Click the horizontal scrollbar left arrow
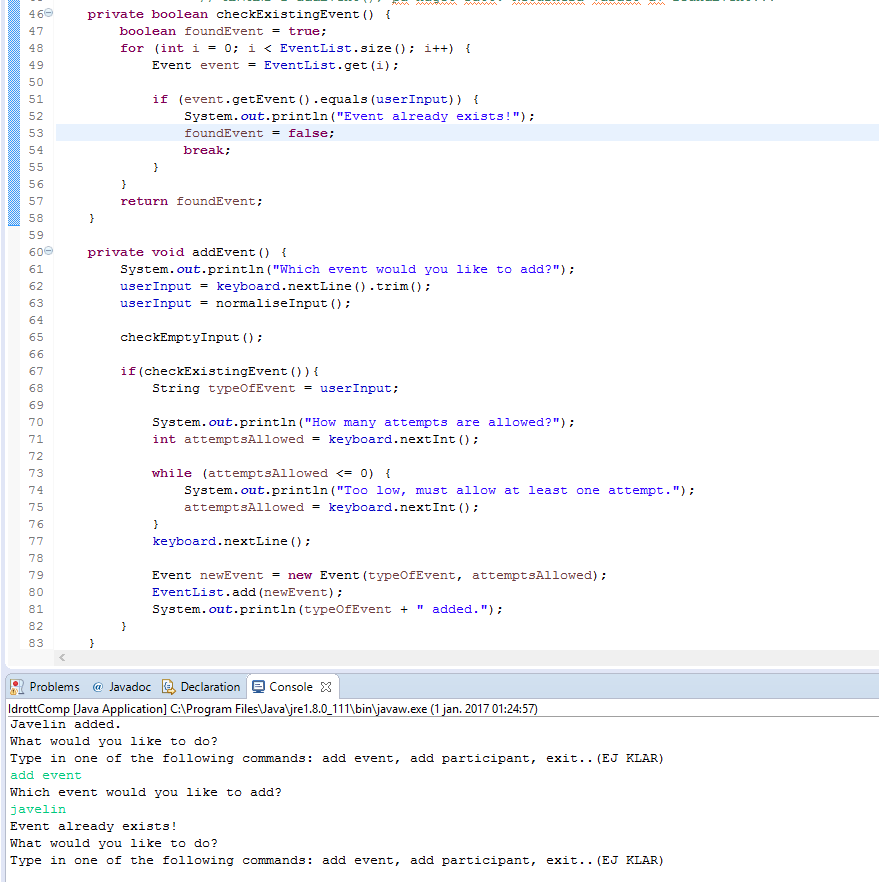The image size is (879, 882). (60, 658)
